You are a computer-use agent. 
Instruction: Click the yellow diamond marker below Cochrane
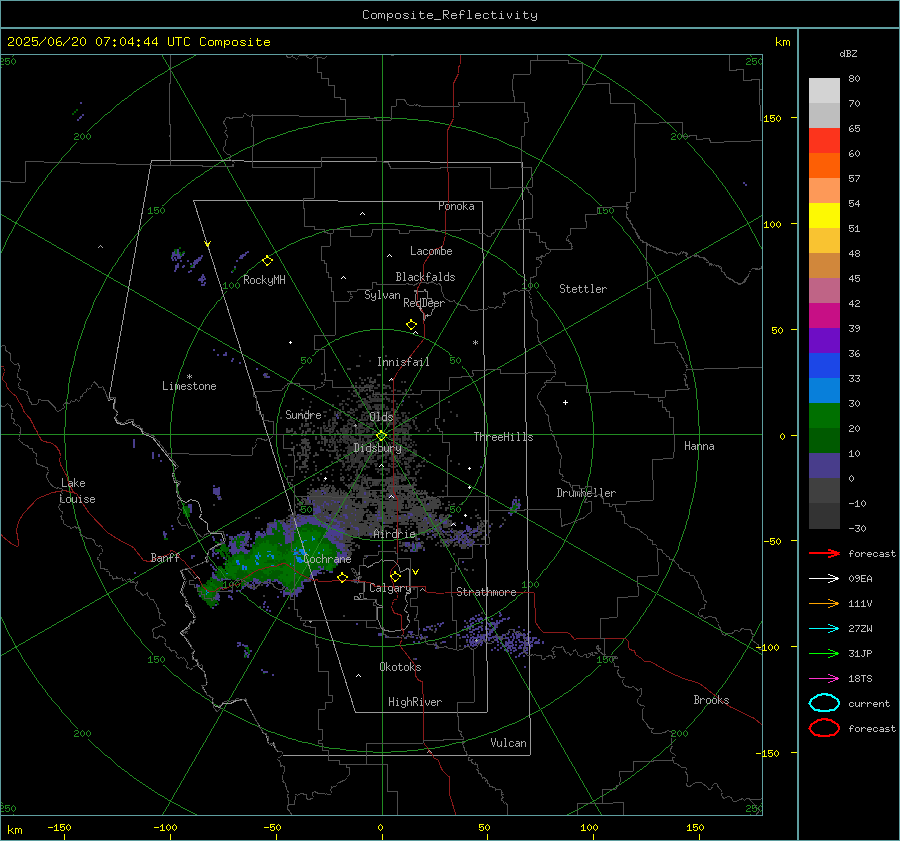click(342, 577)
